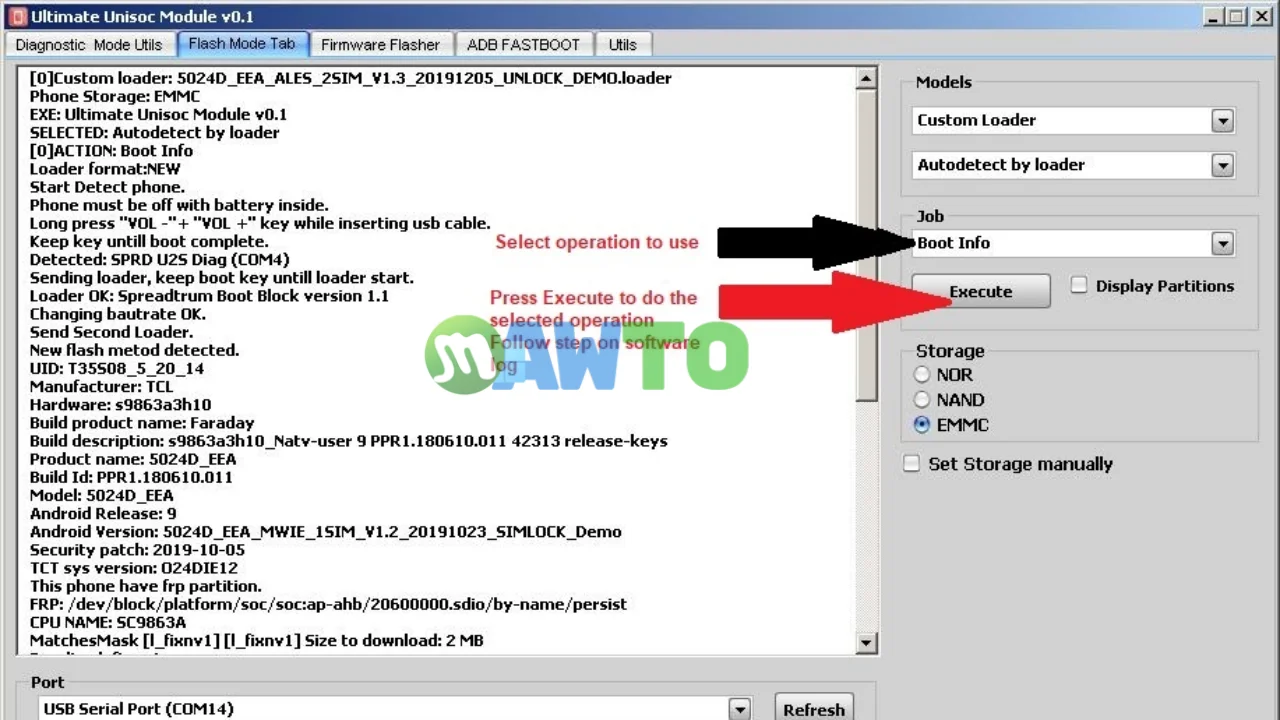Click log line 'Loader format:NEW'

click(x=105, y=169)
